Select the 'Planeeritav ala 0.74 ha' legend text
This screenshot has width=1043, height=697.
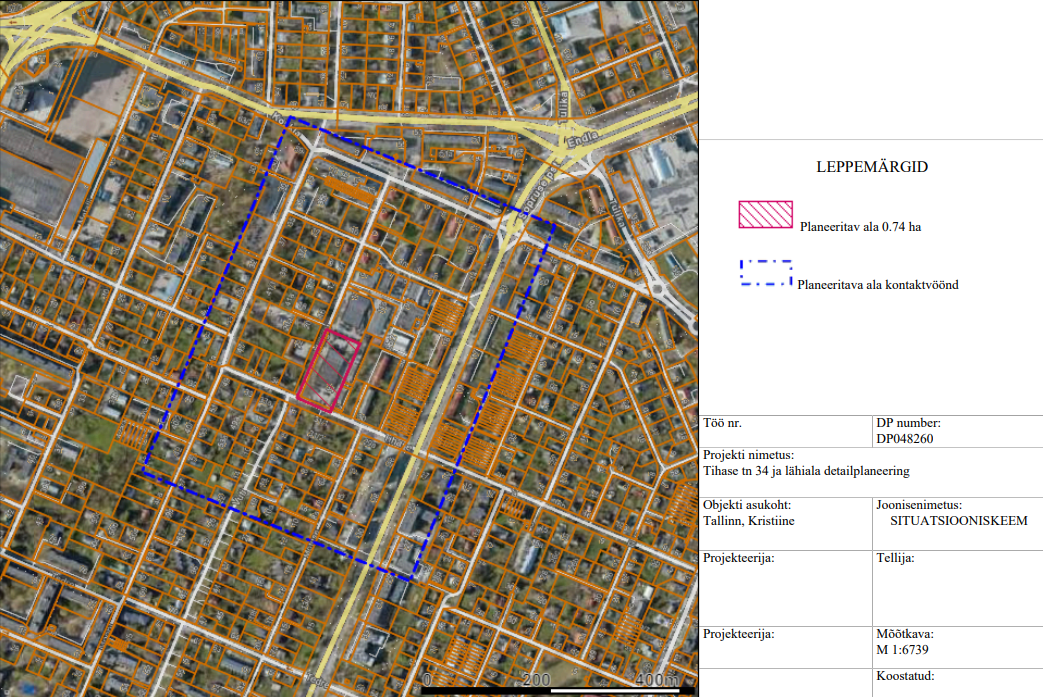860,227
